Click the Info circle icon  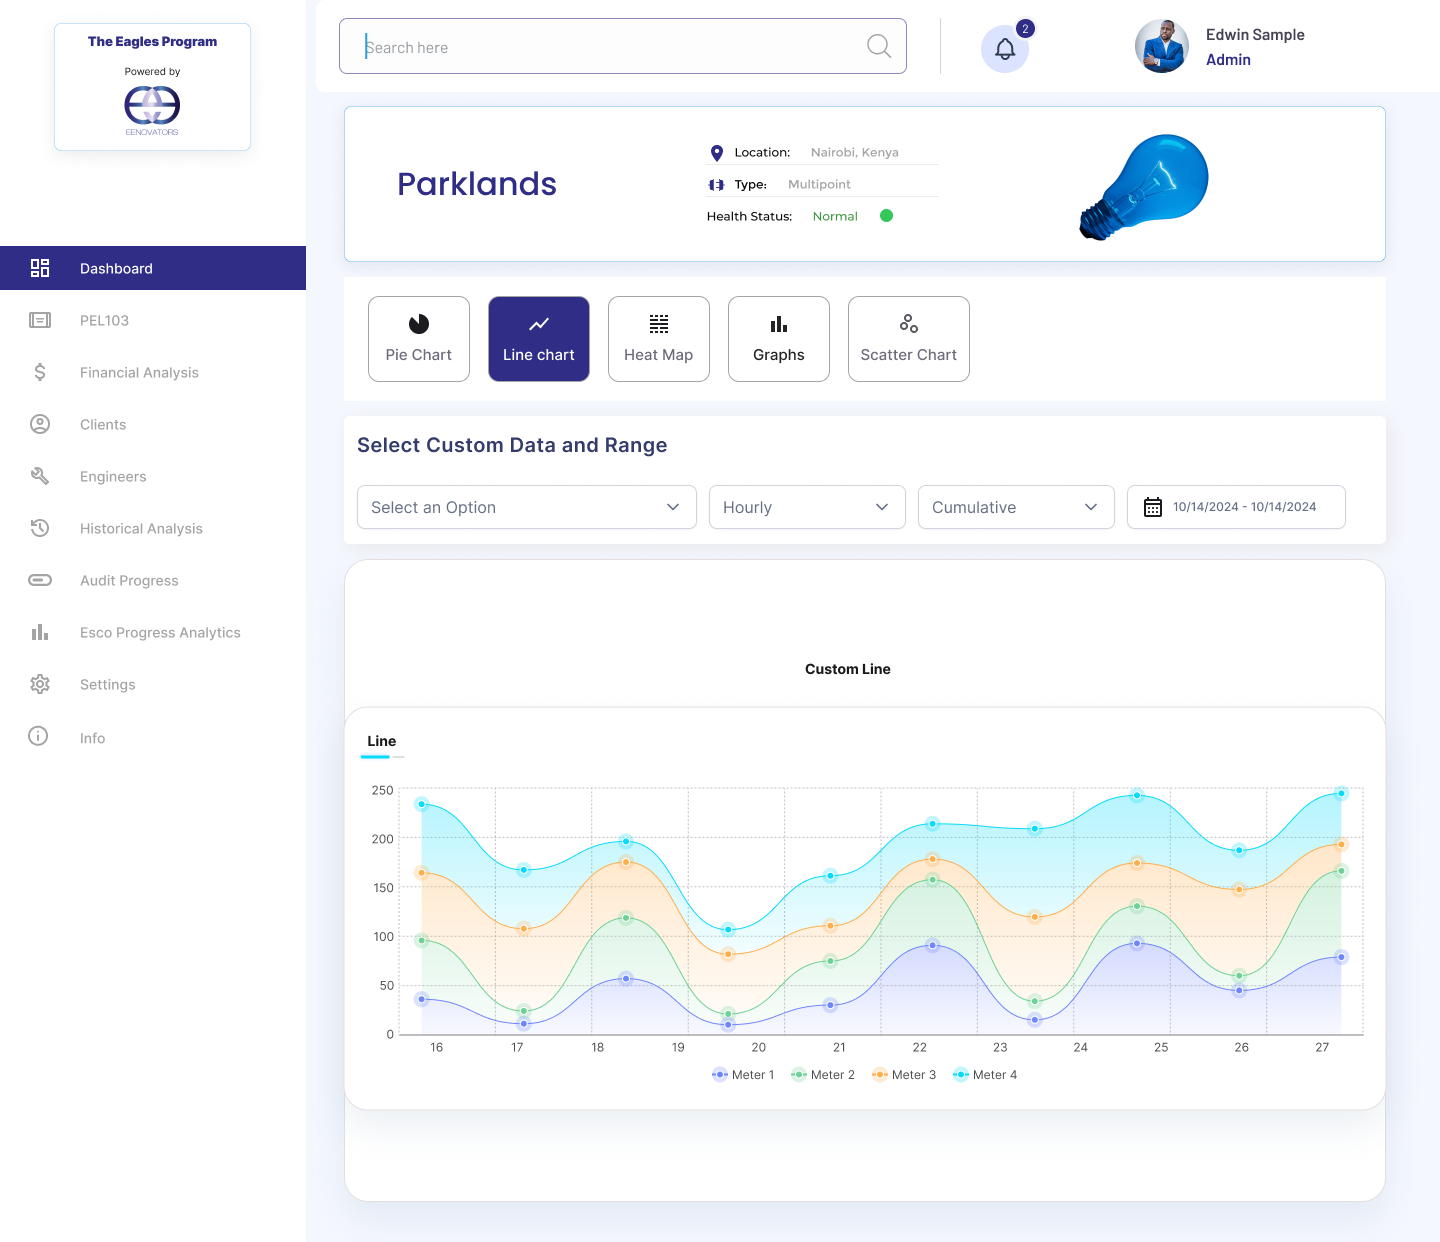click(x=38, y=737)
